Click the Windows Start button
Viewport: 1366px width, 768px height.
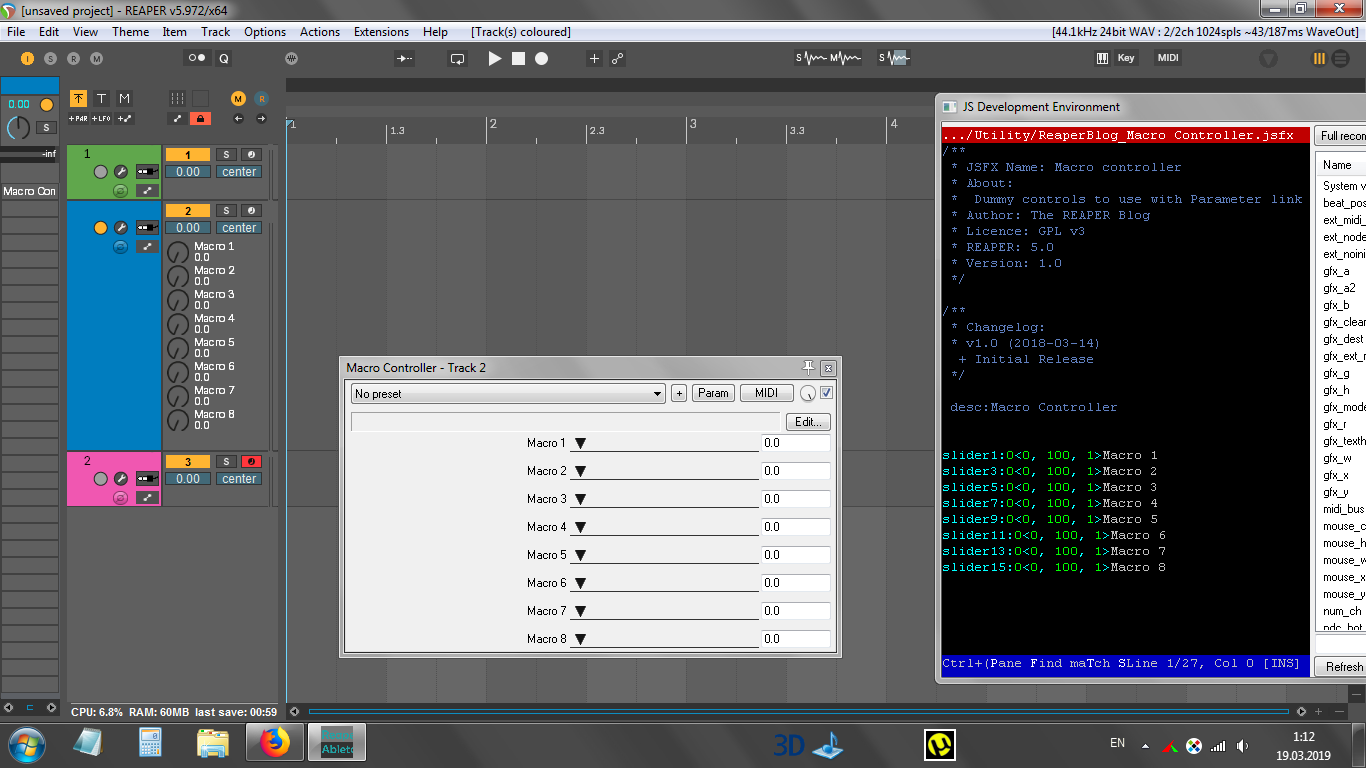tap(27, 744)
